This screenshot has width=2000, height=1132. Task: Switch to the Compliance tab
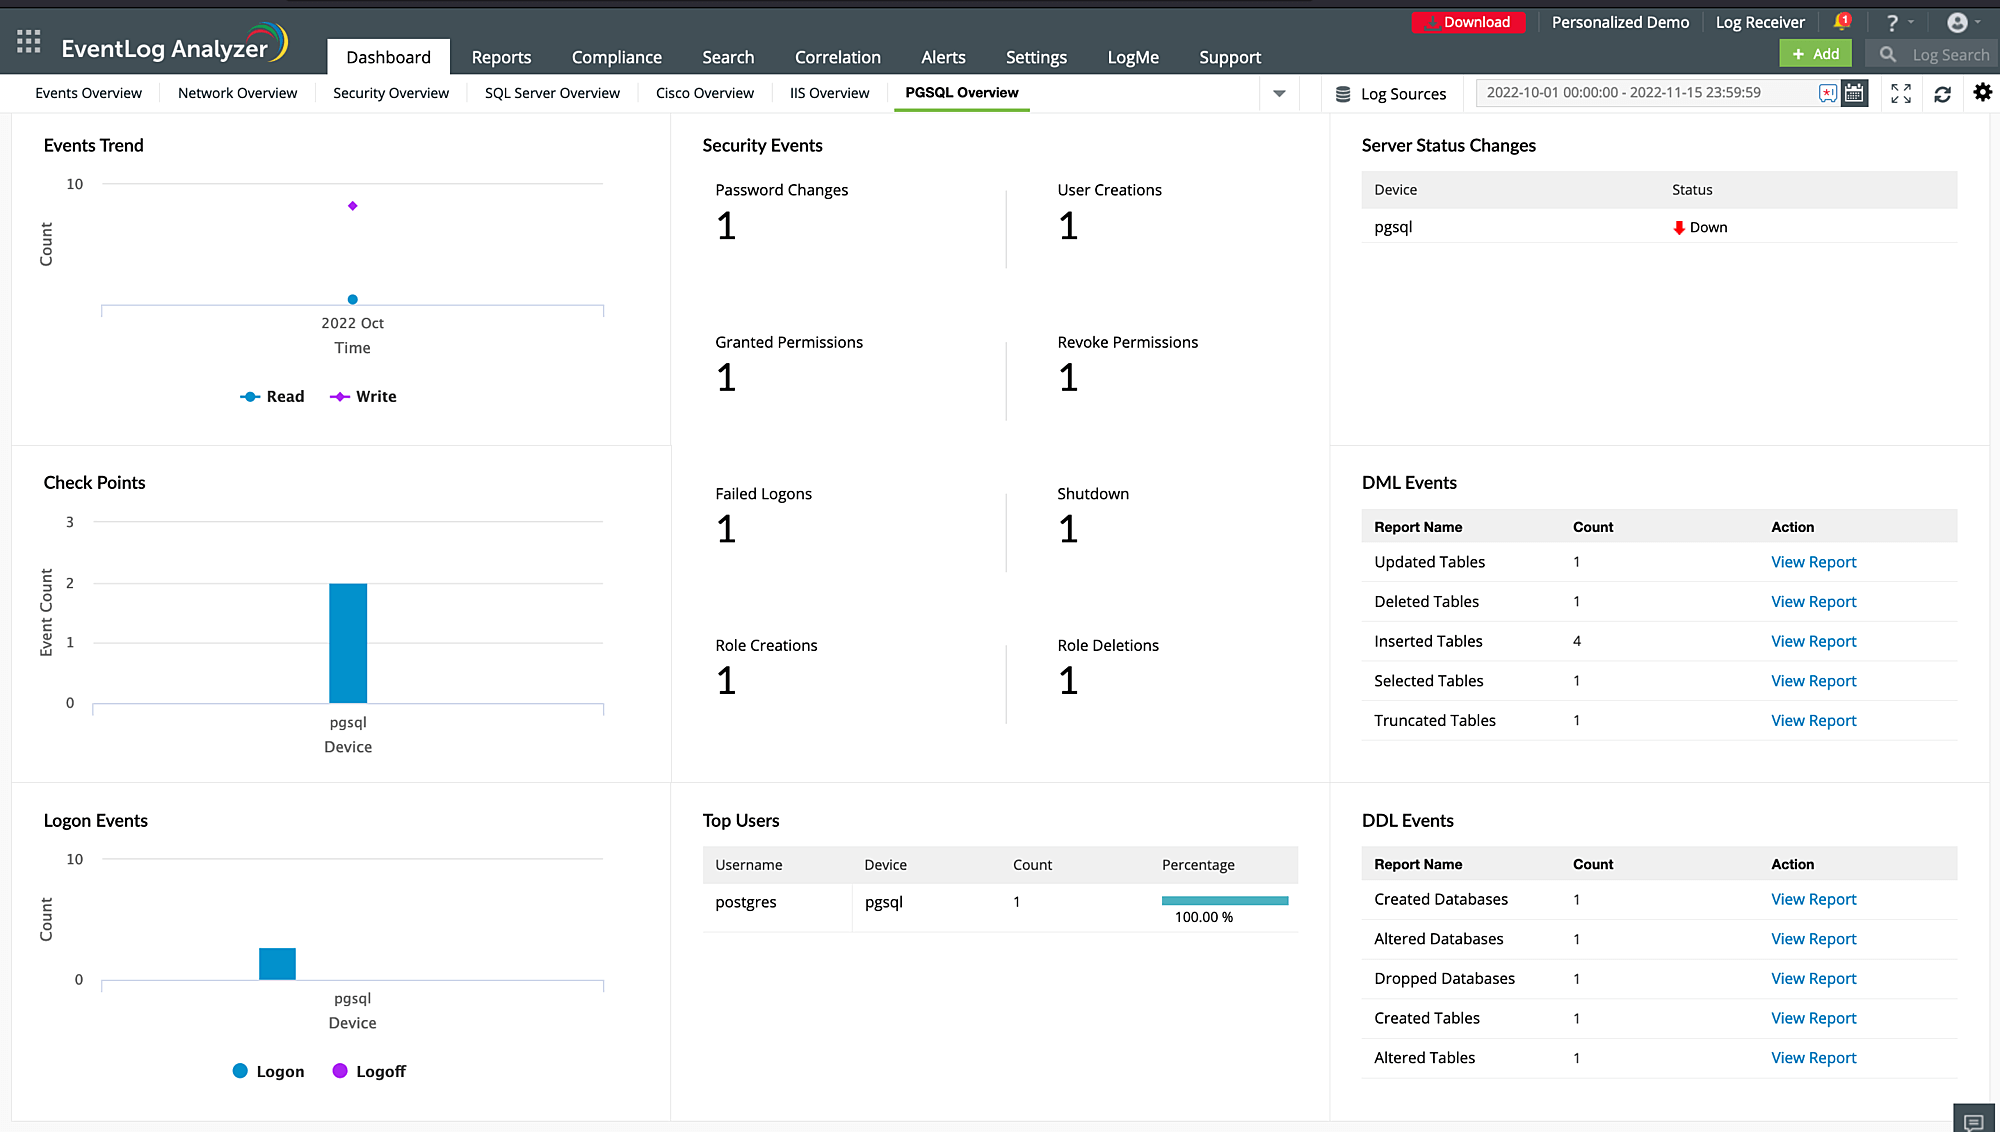tap(616, 57)
